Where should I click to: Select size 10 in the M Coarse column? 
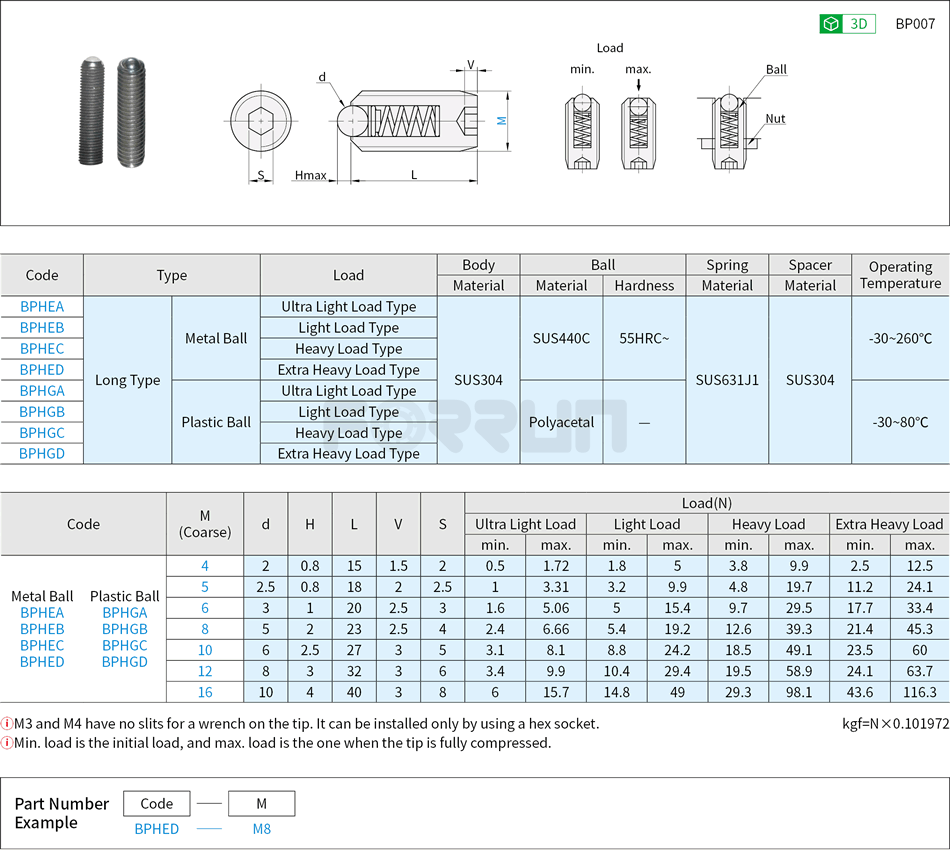point(205,650)
